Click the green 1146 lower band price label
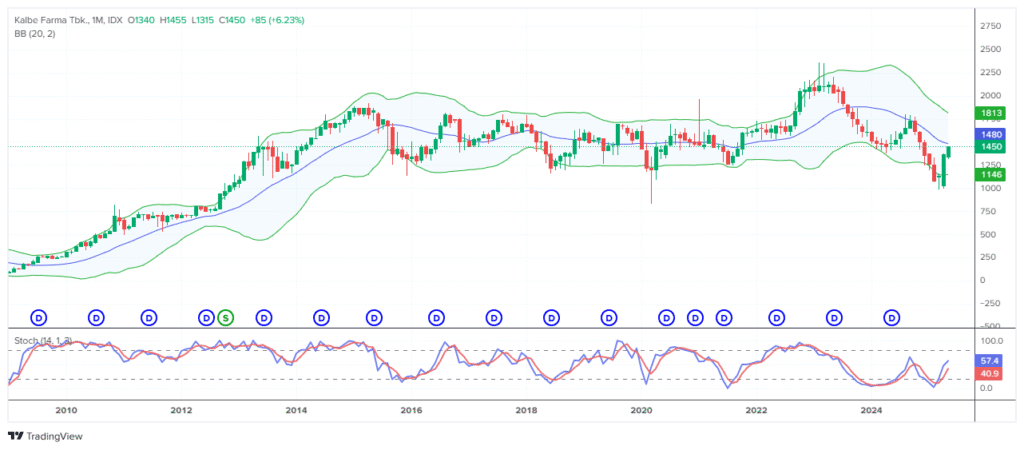The width and height of the screenshot is (1024, 450). point(991,174)
